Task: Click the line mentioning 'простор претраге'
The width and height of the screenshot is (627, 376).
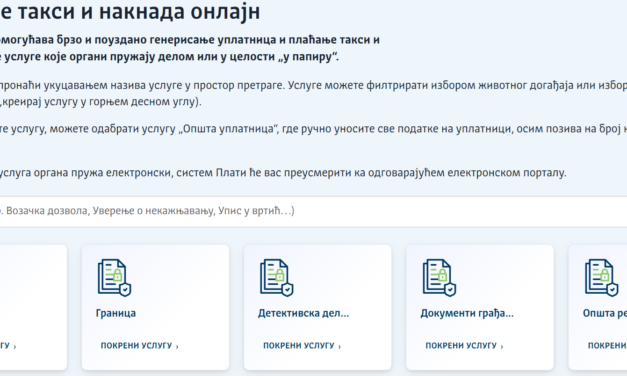Action: [314, 85]
